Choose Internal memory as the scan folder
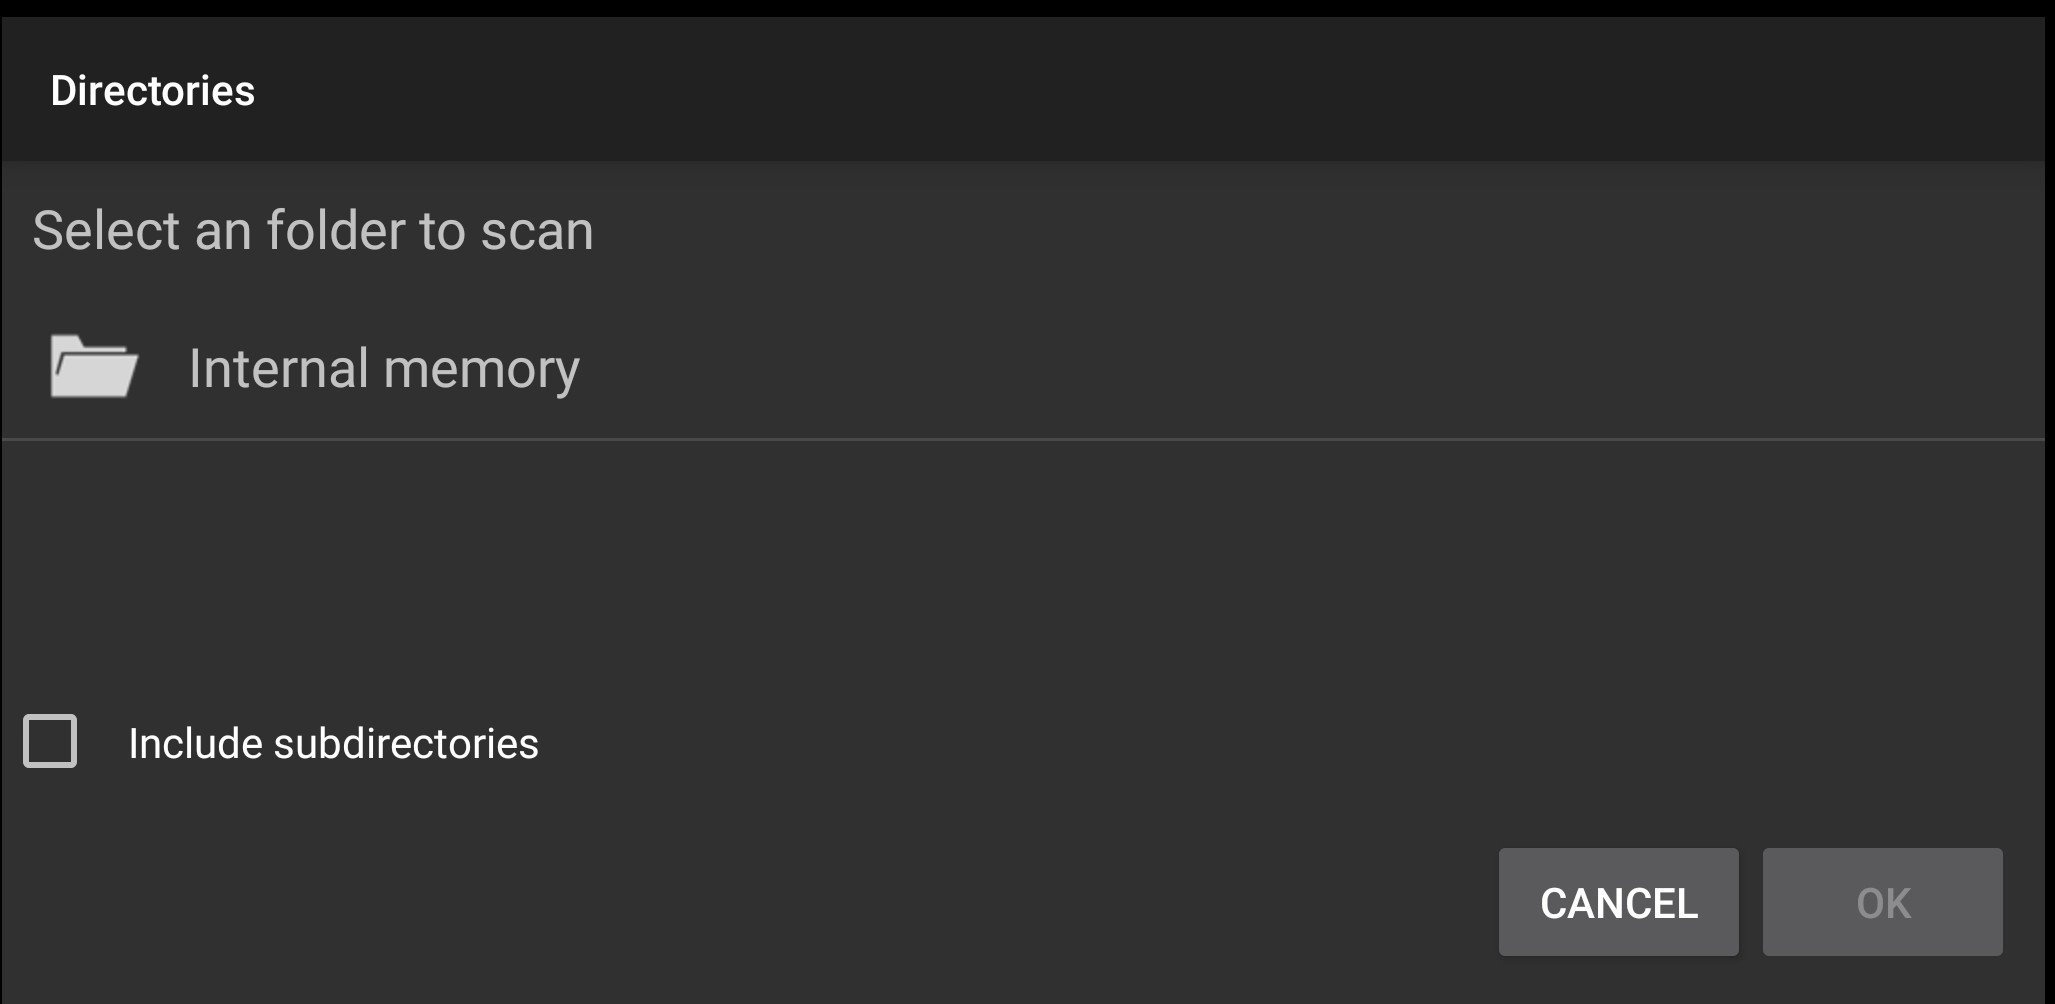 1023,368
